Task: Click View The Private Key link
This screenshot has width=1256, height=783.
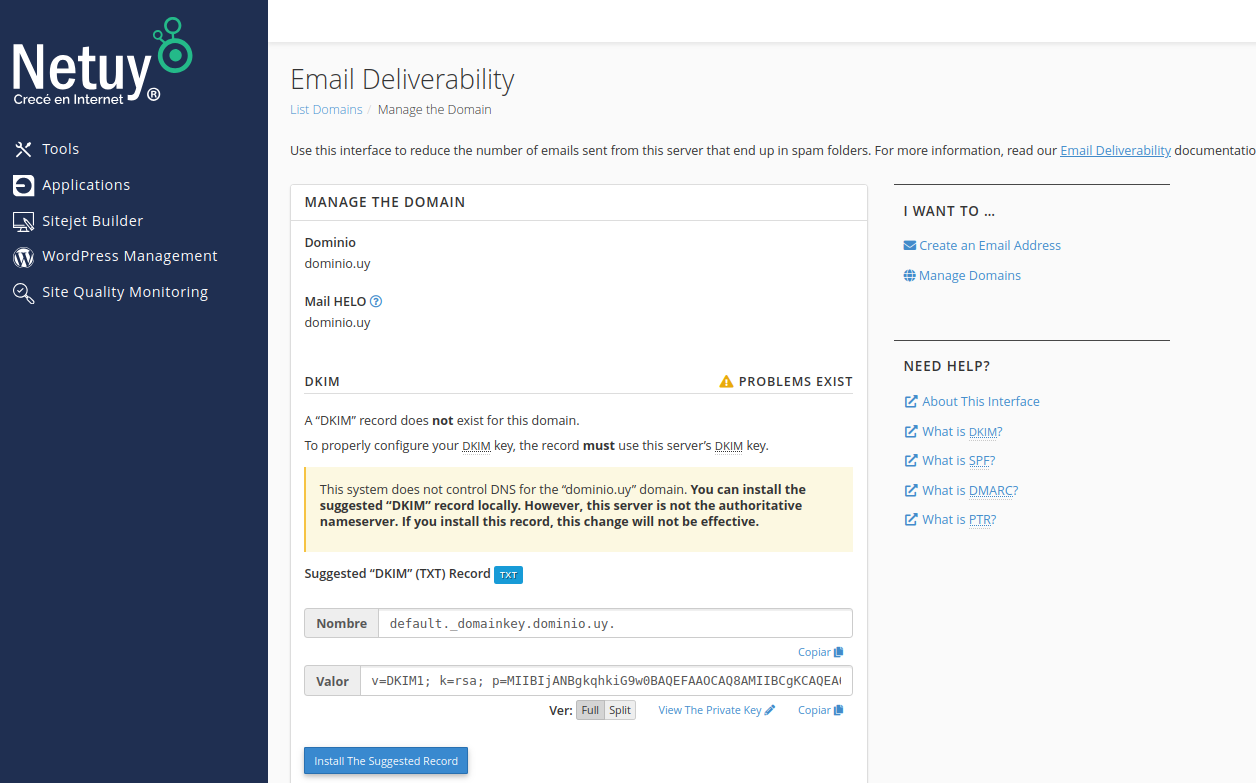Action: click(x=716, y=710)
